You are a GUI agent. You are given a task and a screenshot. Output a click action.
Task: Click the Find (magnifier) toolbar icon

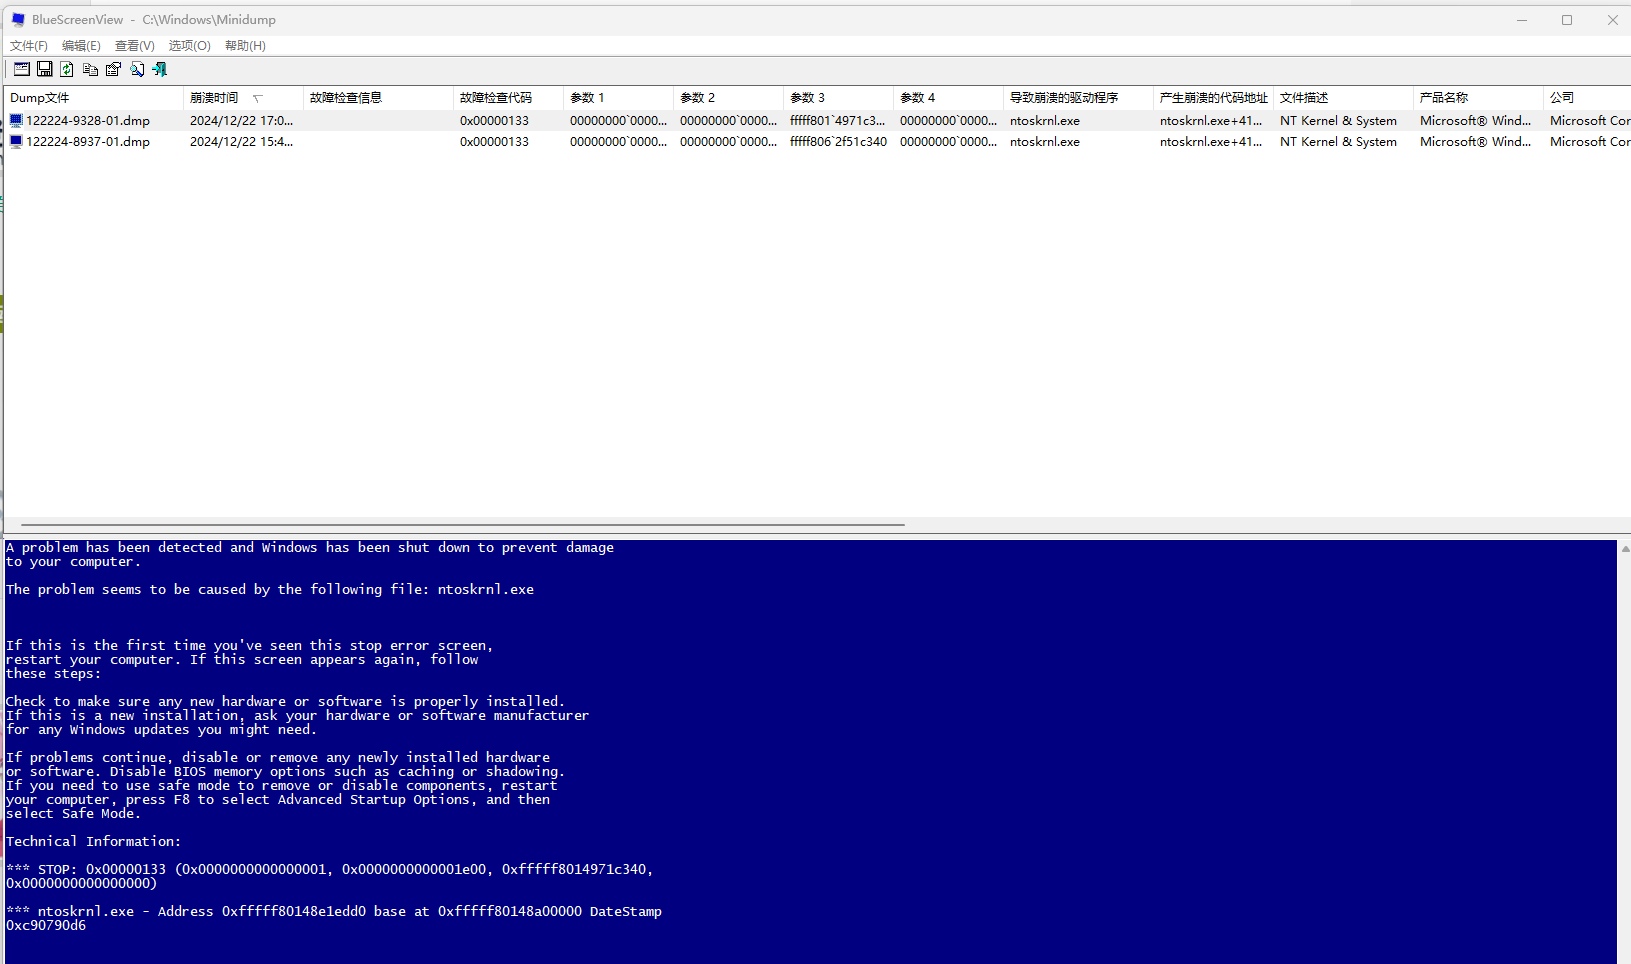(137, 69)
